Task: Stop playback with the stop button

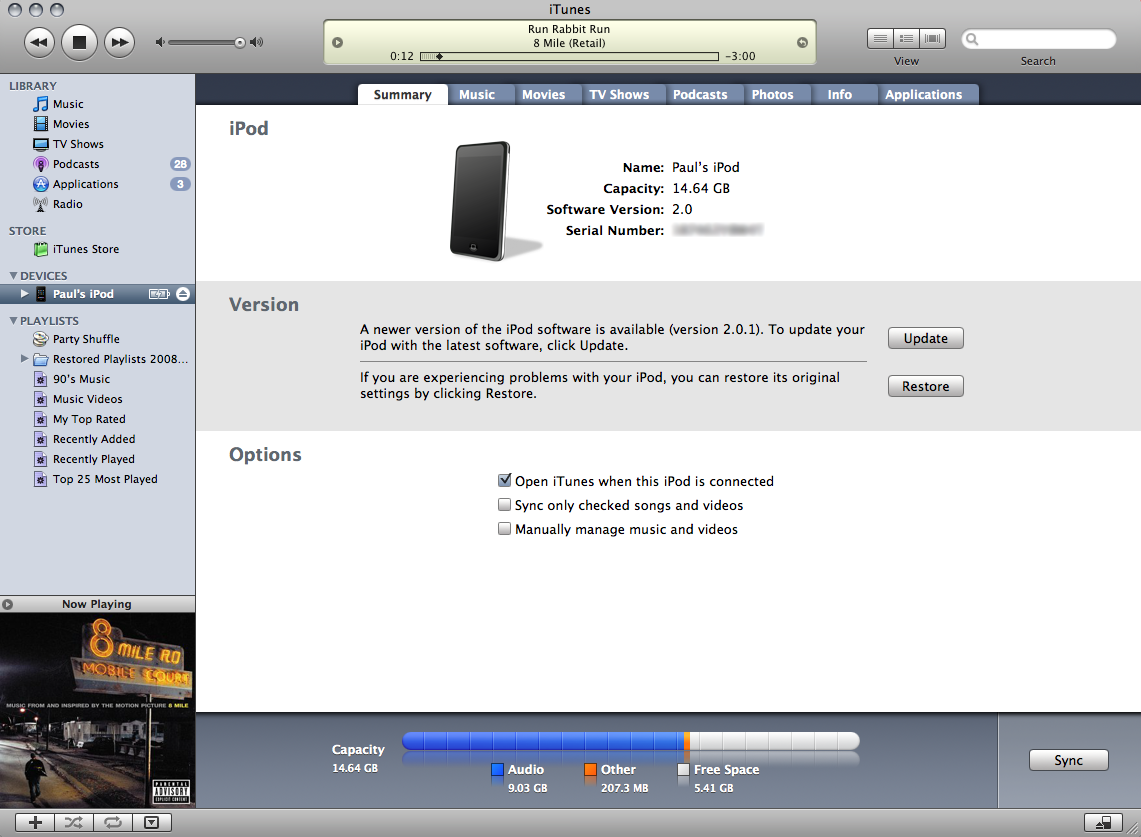Action: pos(79,42)
